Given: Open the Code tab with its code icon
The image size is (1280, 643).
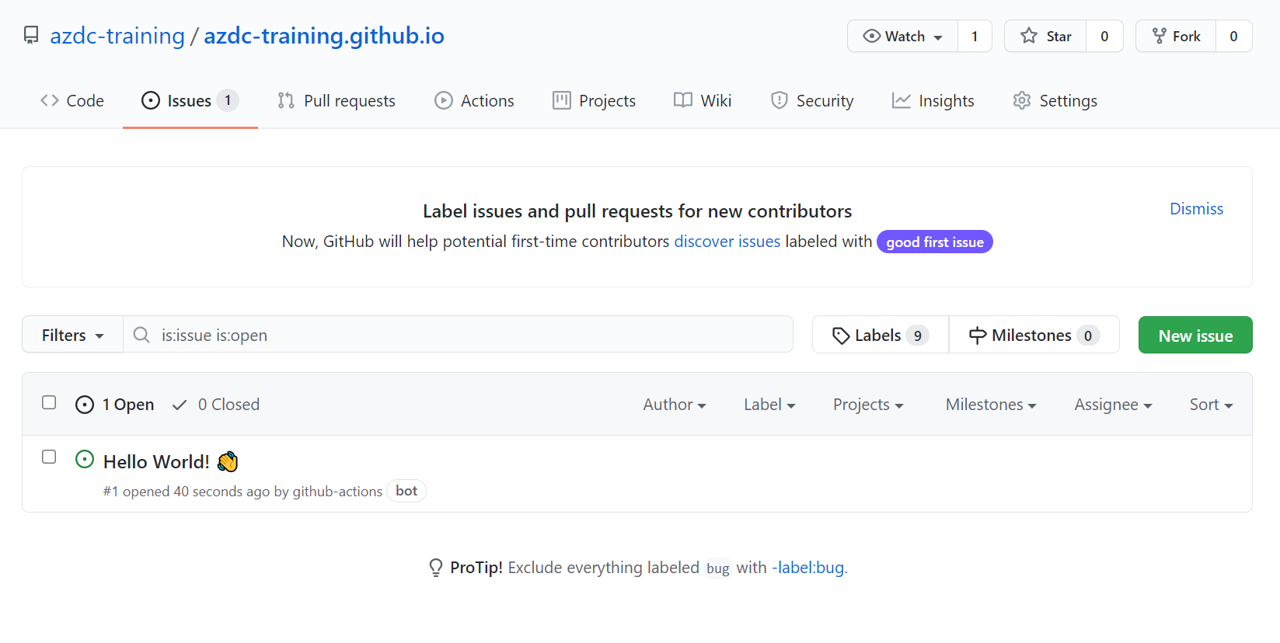Looking at the screenshot, I should coord(48,100).
